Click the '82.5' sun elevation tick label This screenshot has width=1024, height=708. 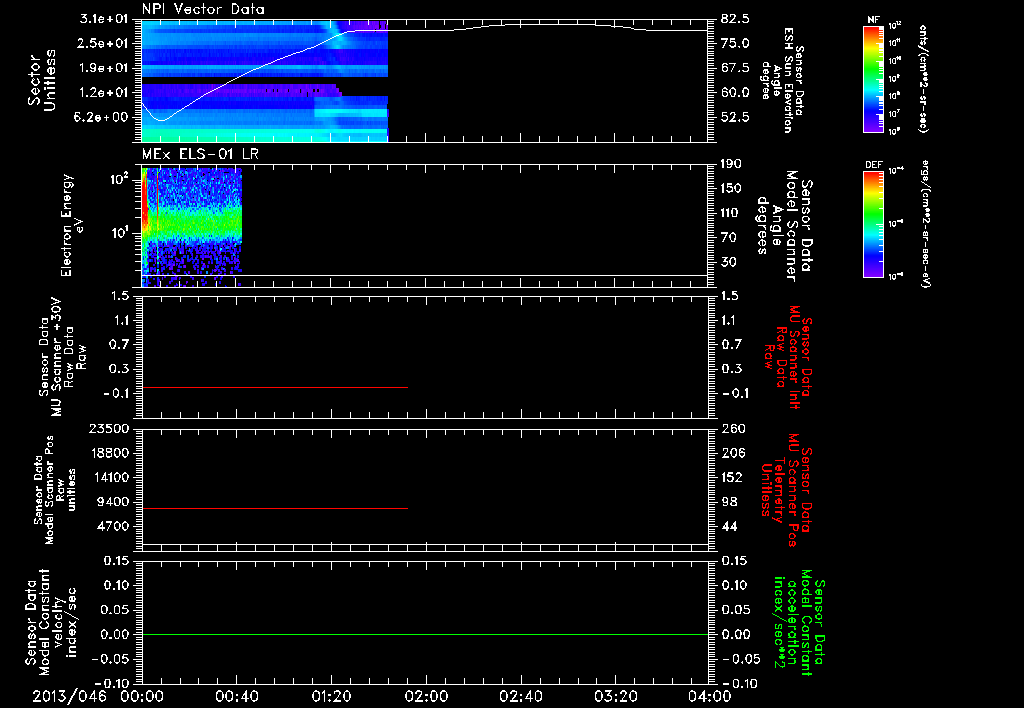tap(735, 19)
